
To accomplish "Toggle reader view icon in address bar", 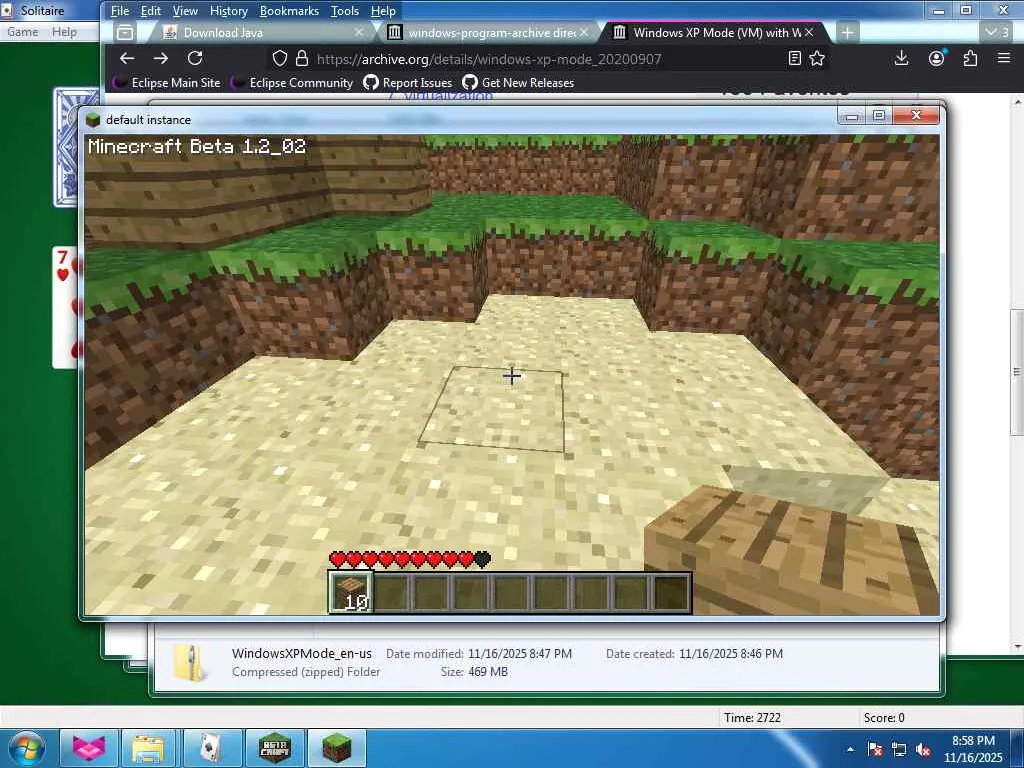I will pos(795,59).
